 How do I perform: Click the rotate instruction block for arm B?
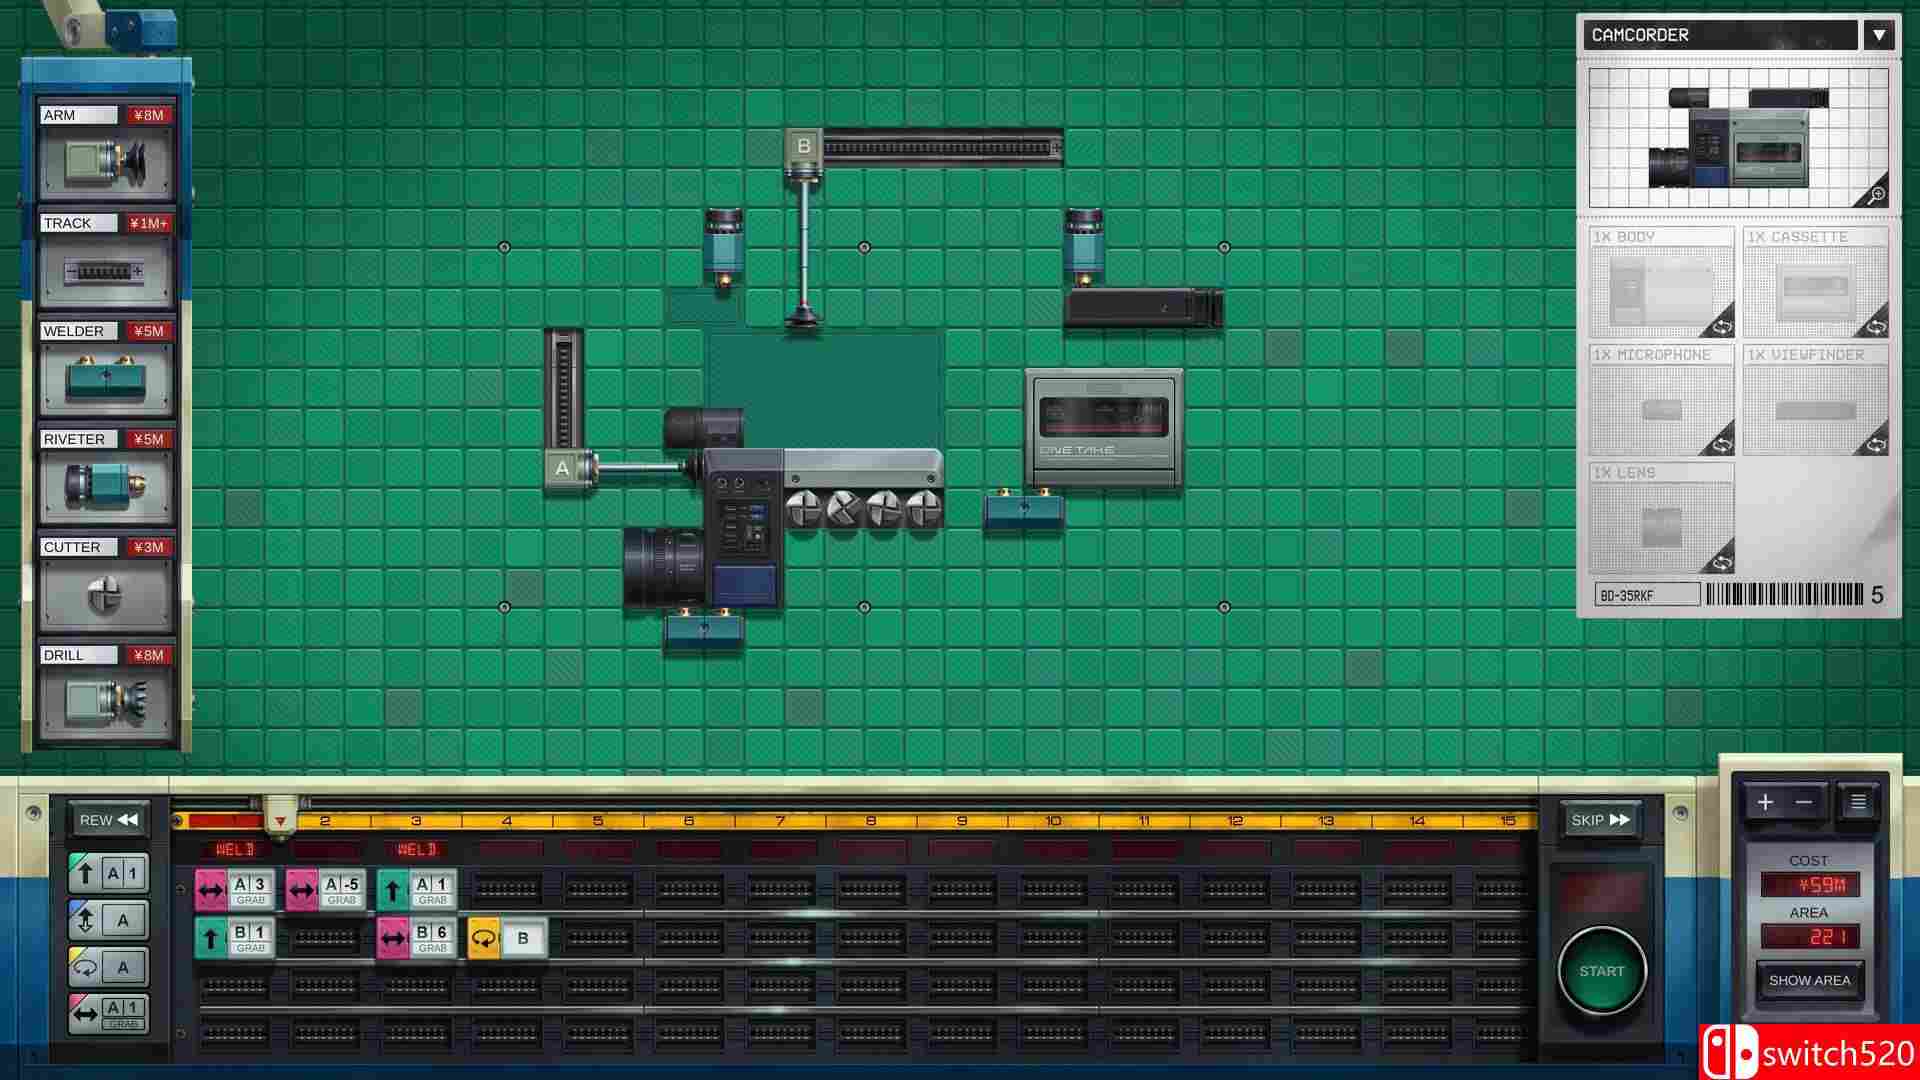click(507, 939)
